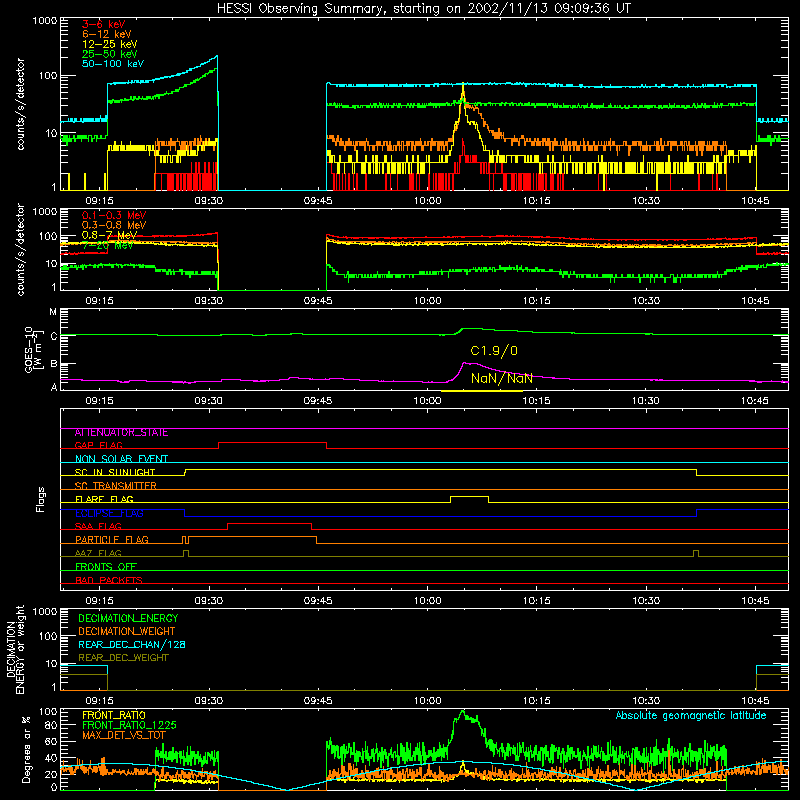Click the green 25-50 keV legend label
Image resolution: width=800 pixels, height=800 pixels.
pos(109,54)
